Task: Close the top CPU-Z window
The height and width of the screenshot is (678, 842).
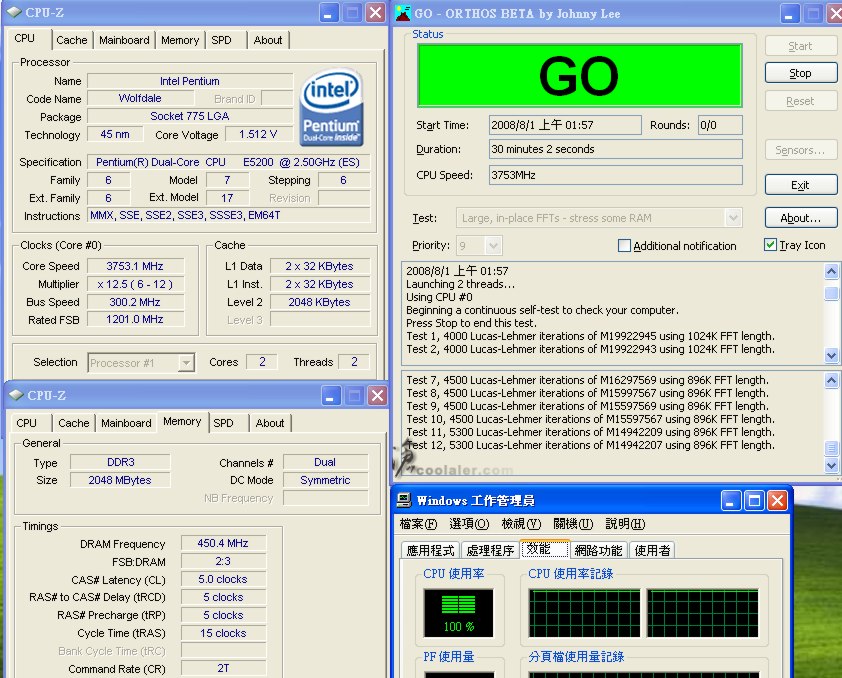Action: pos(375,12)
